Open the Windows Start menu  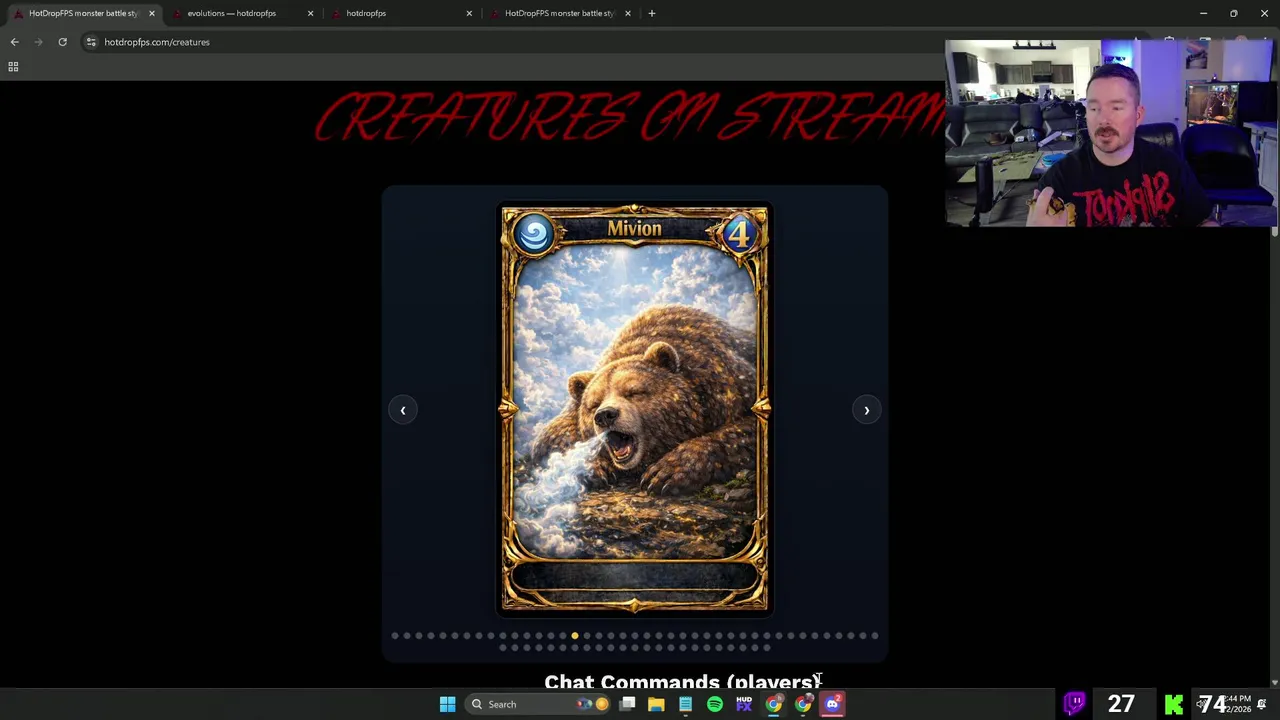click(447, 704)
